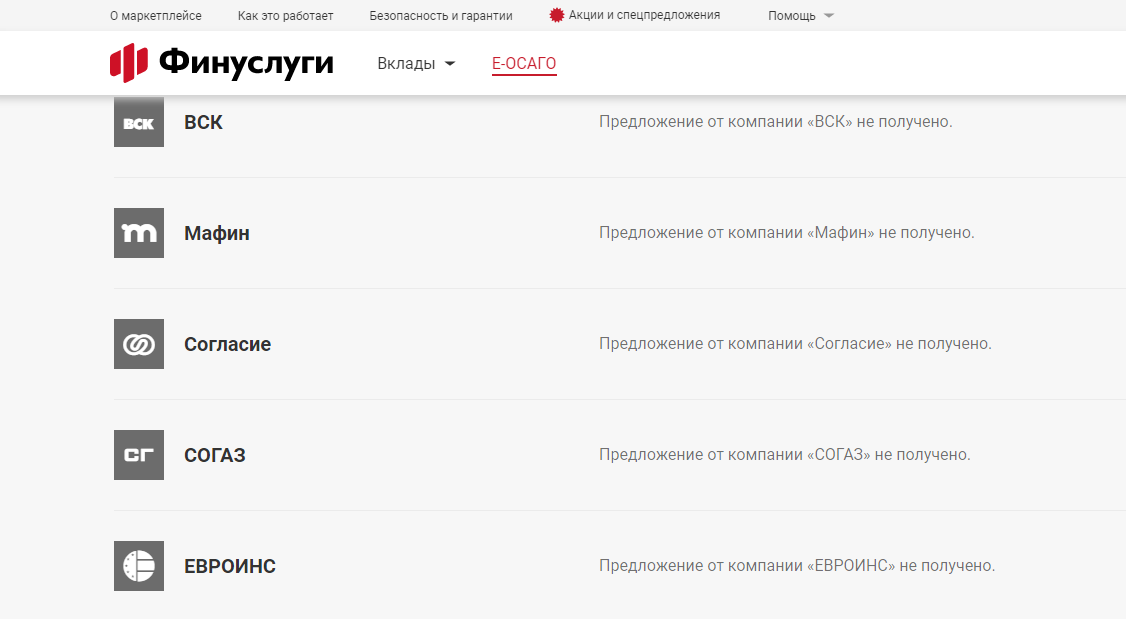Select the Мафин company name
1126x619 pixels.
217,233
